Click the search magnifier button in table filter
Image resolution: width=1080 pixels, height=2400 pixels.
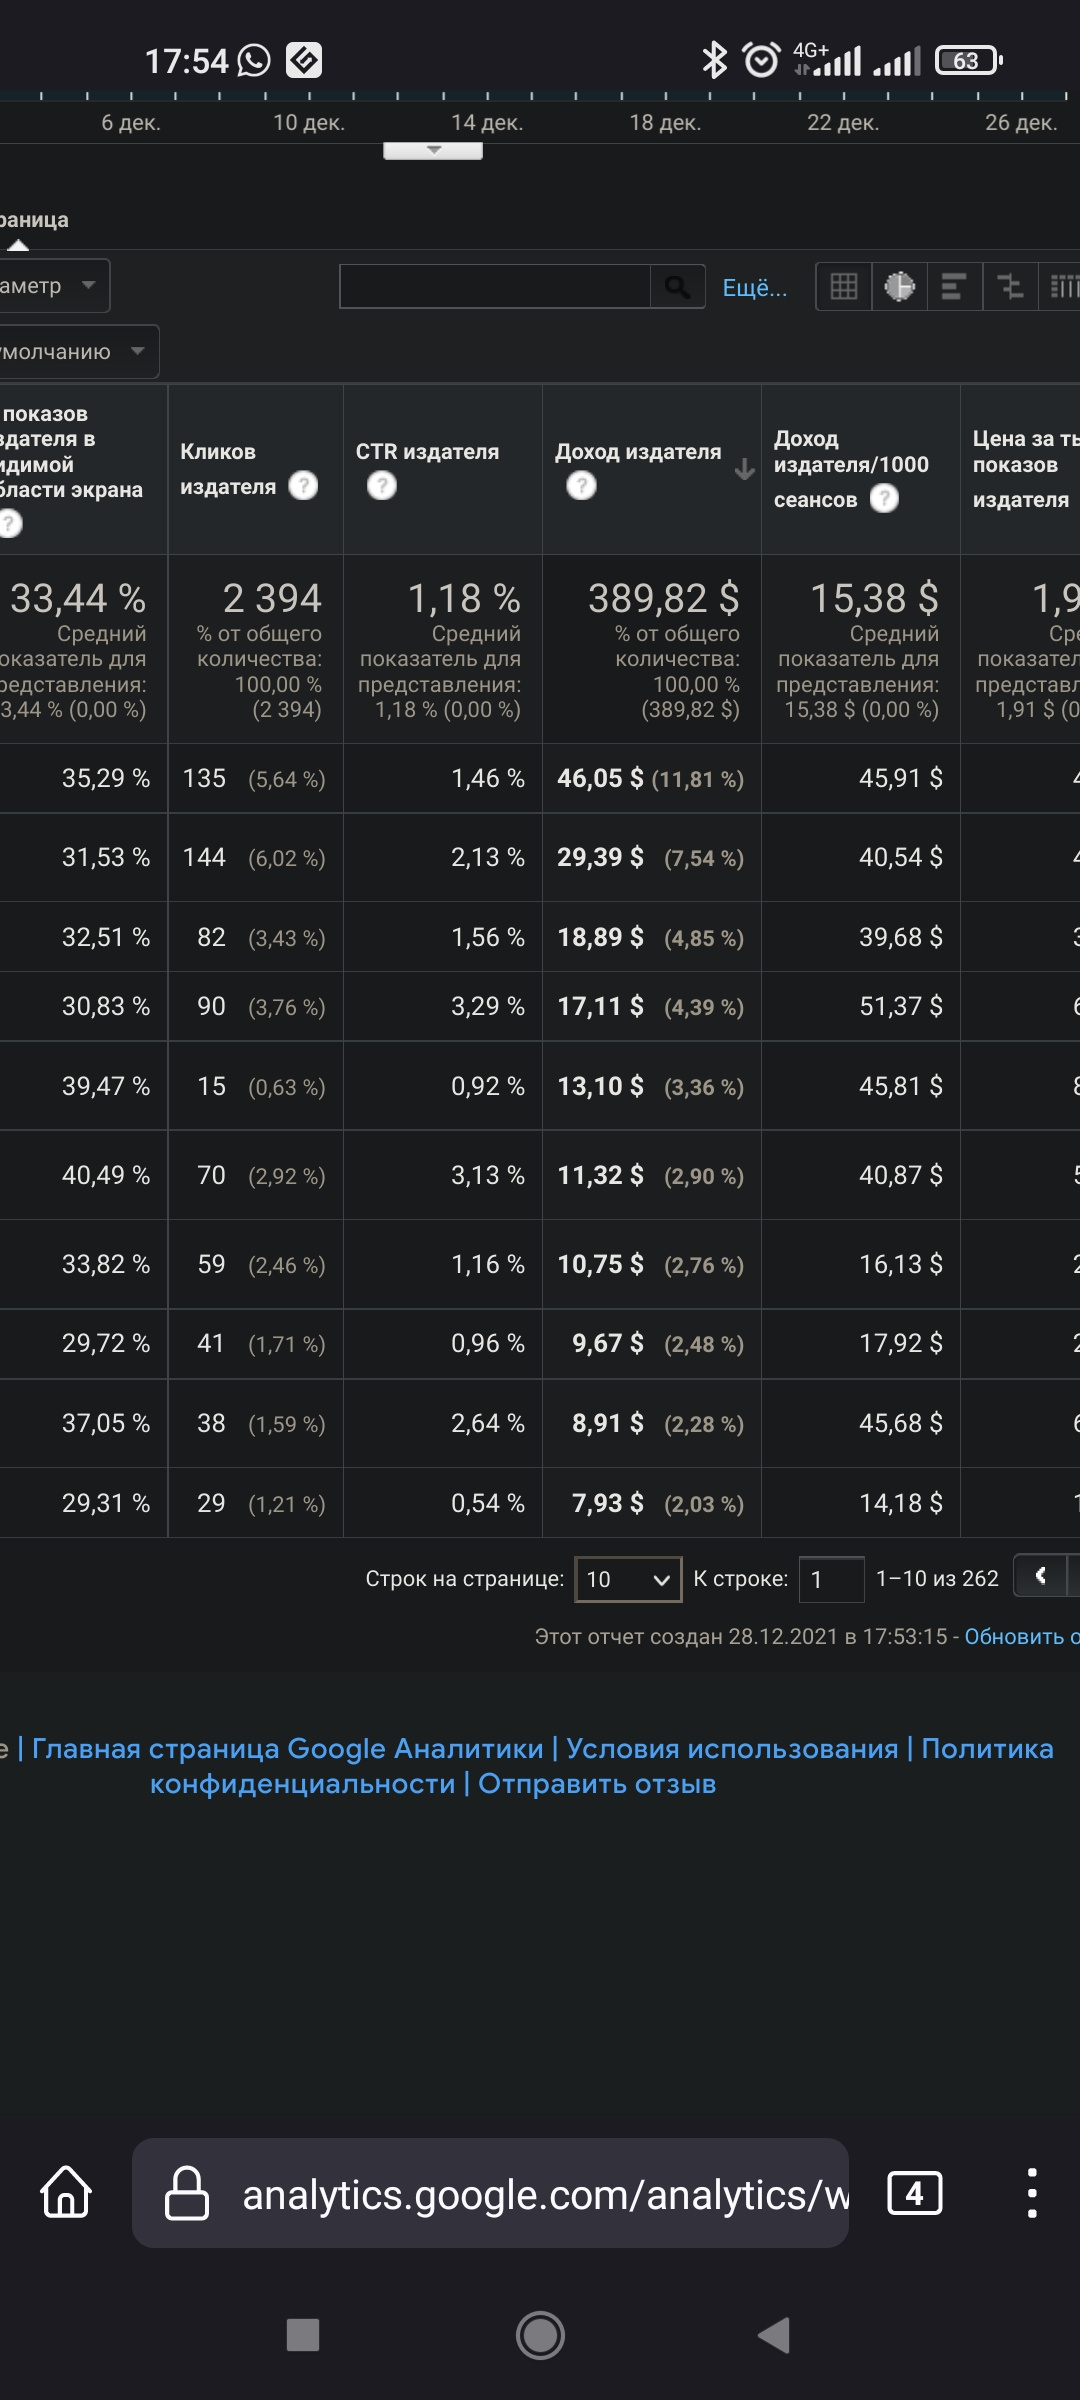click(x=677, y=287)
